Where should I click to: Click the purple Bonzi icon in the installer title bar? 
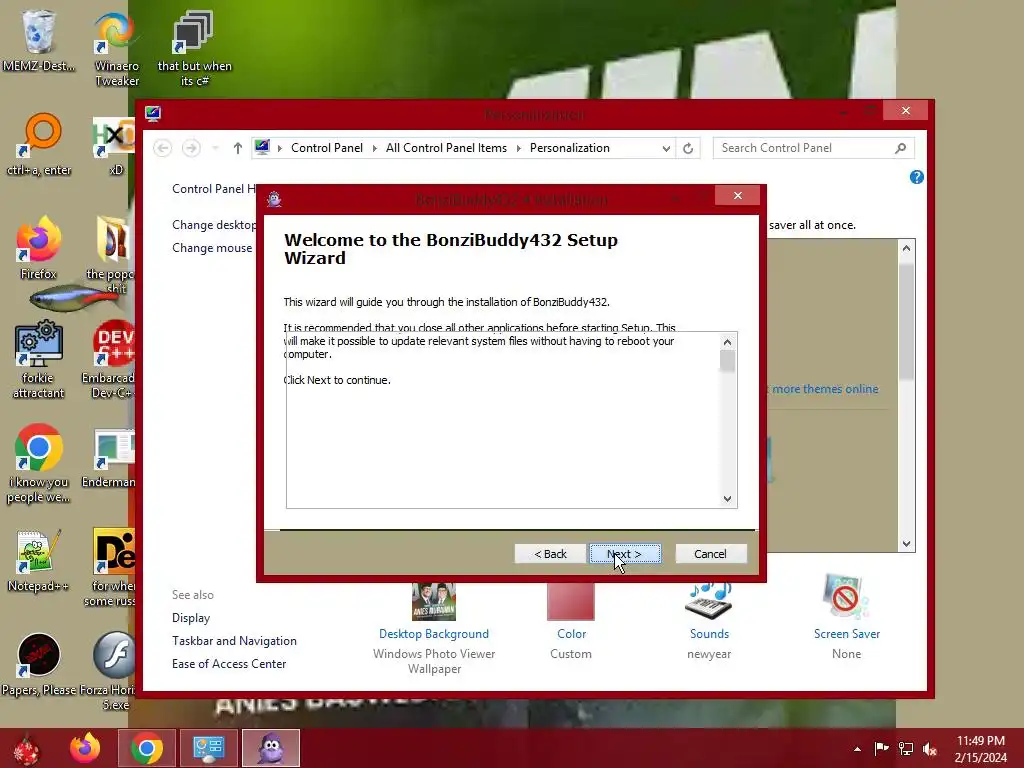pyautogui.click(x=274, y=199)
